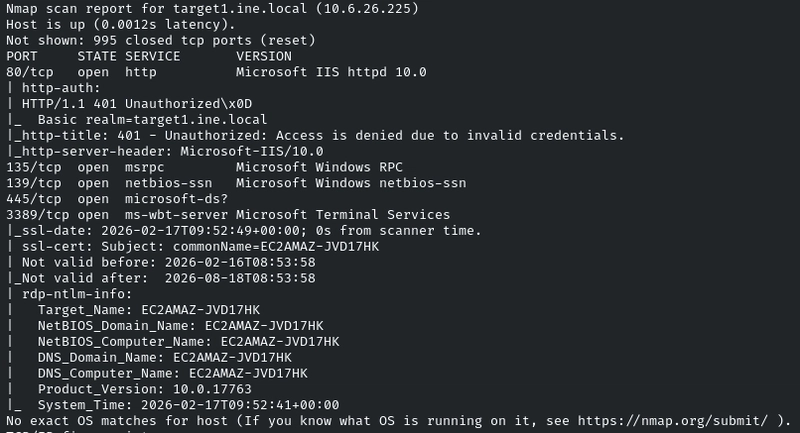Click the 445/tcp microsoft-ds? line

(100, 199)
